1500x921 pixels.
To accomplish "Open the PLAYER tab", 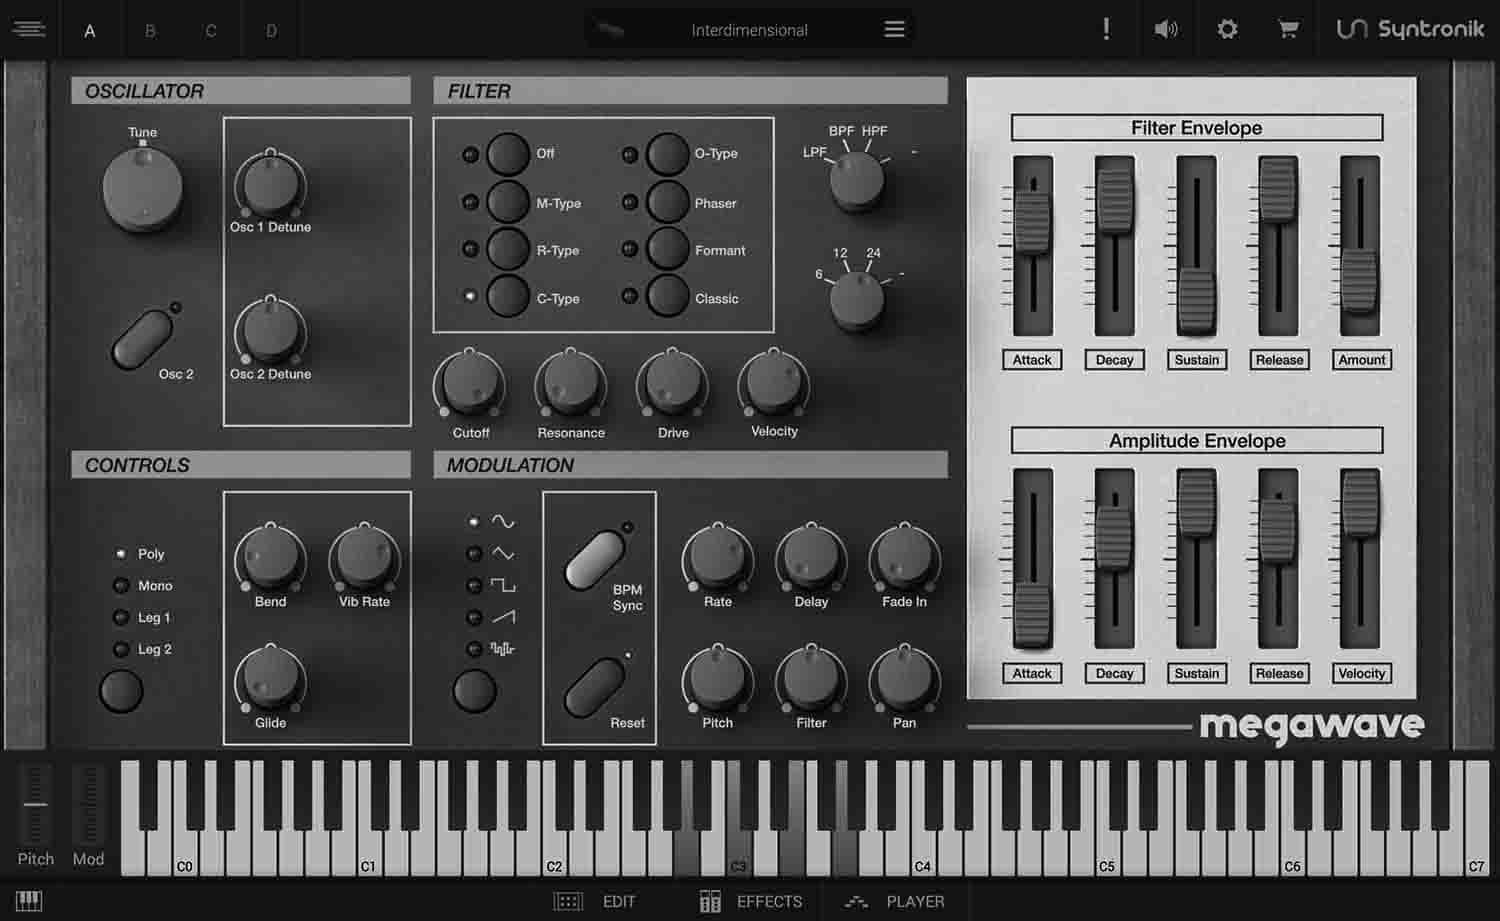I will point(894,901).
